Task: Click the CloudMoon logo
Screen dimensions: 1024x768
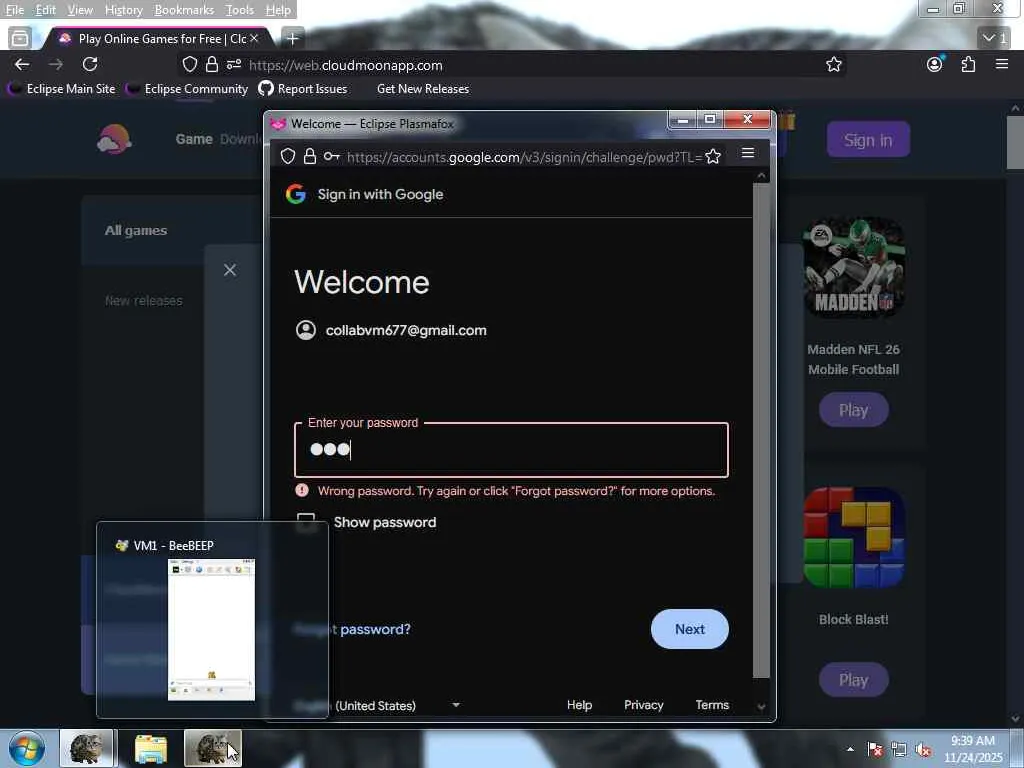Action: tap(114, 139)
